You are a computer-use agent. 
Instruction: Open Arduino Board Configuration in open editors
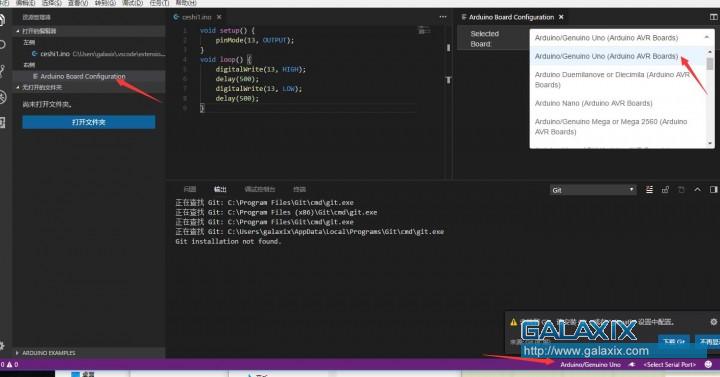point(83,76)
